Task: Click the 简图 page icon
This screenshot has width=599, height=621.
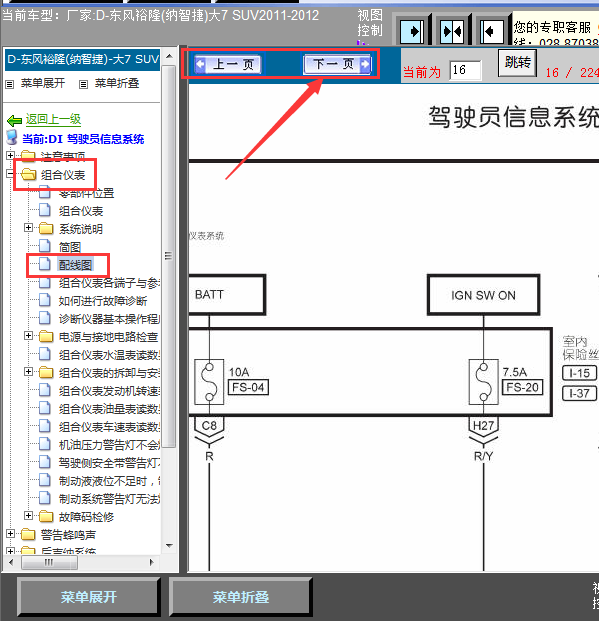Action: [45, 246]
